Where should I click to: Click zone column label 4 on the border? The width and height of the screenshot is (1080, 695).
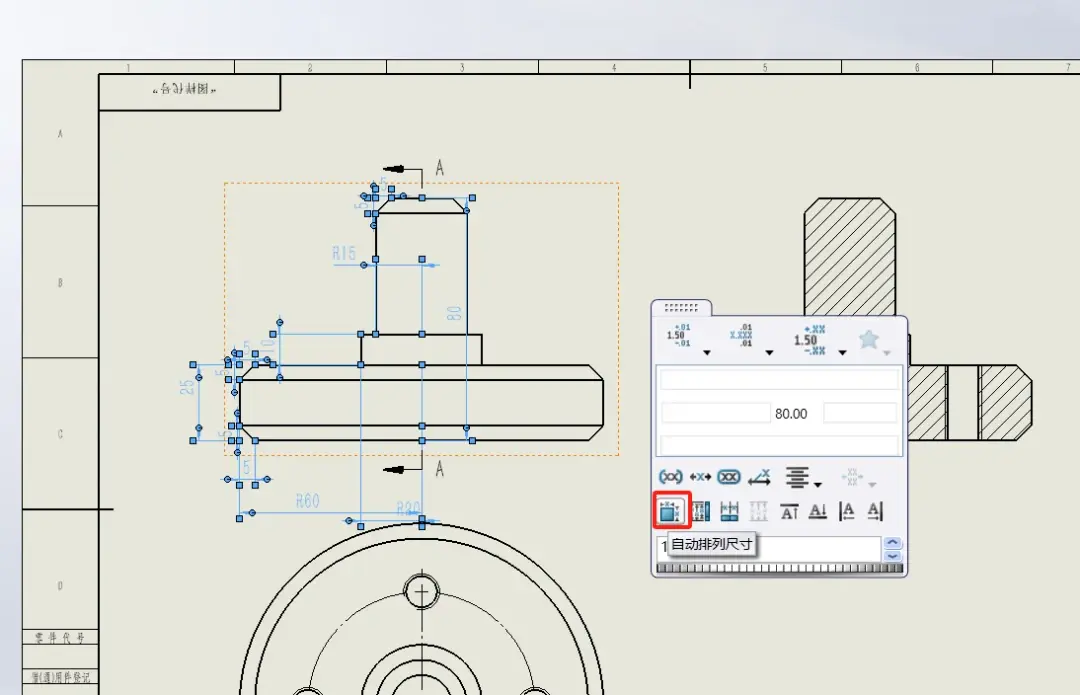pyautogui.click(x=614, y=68)
